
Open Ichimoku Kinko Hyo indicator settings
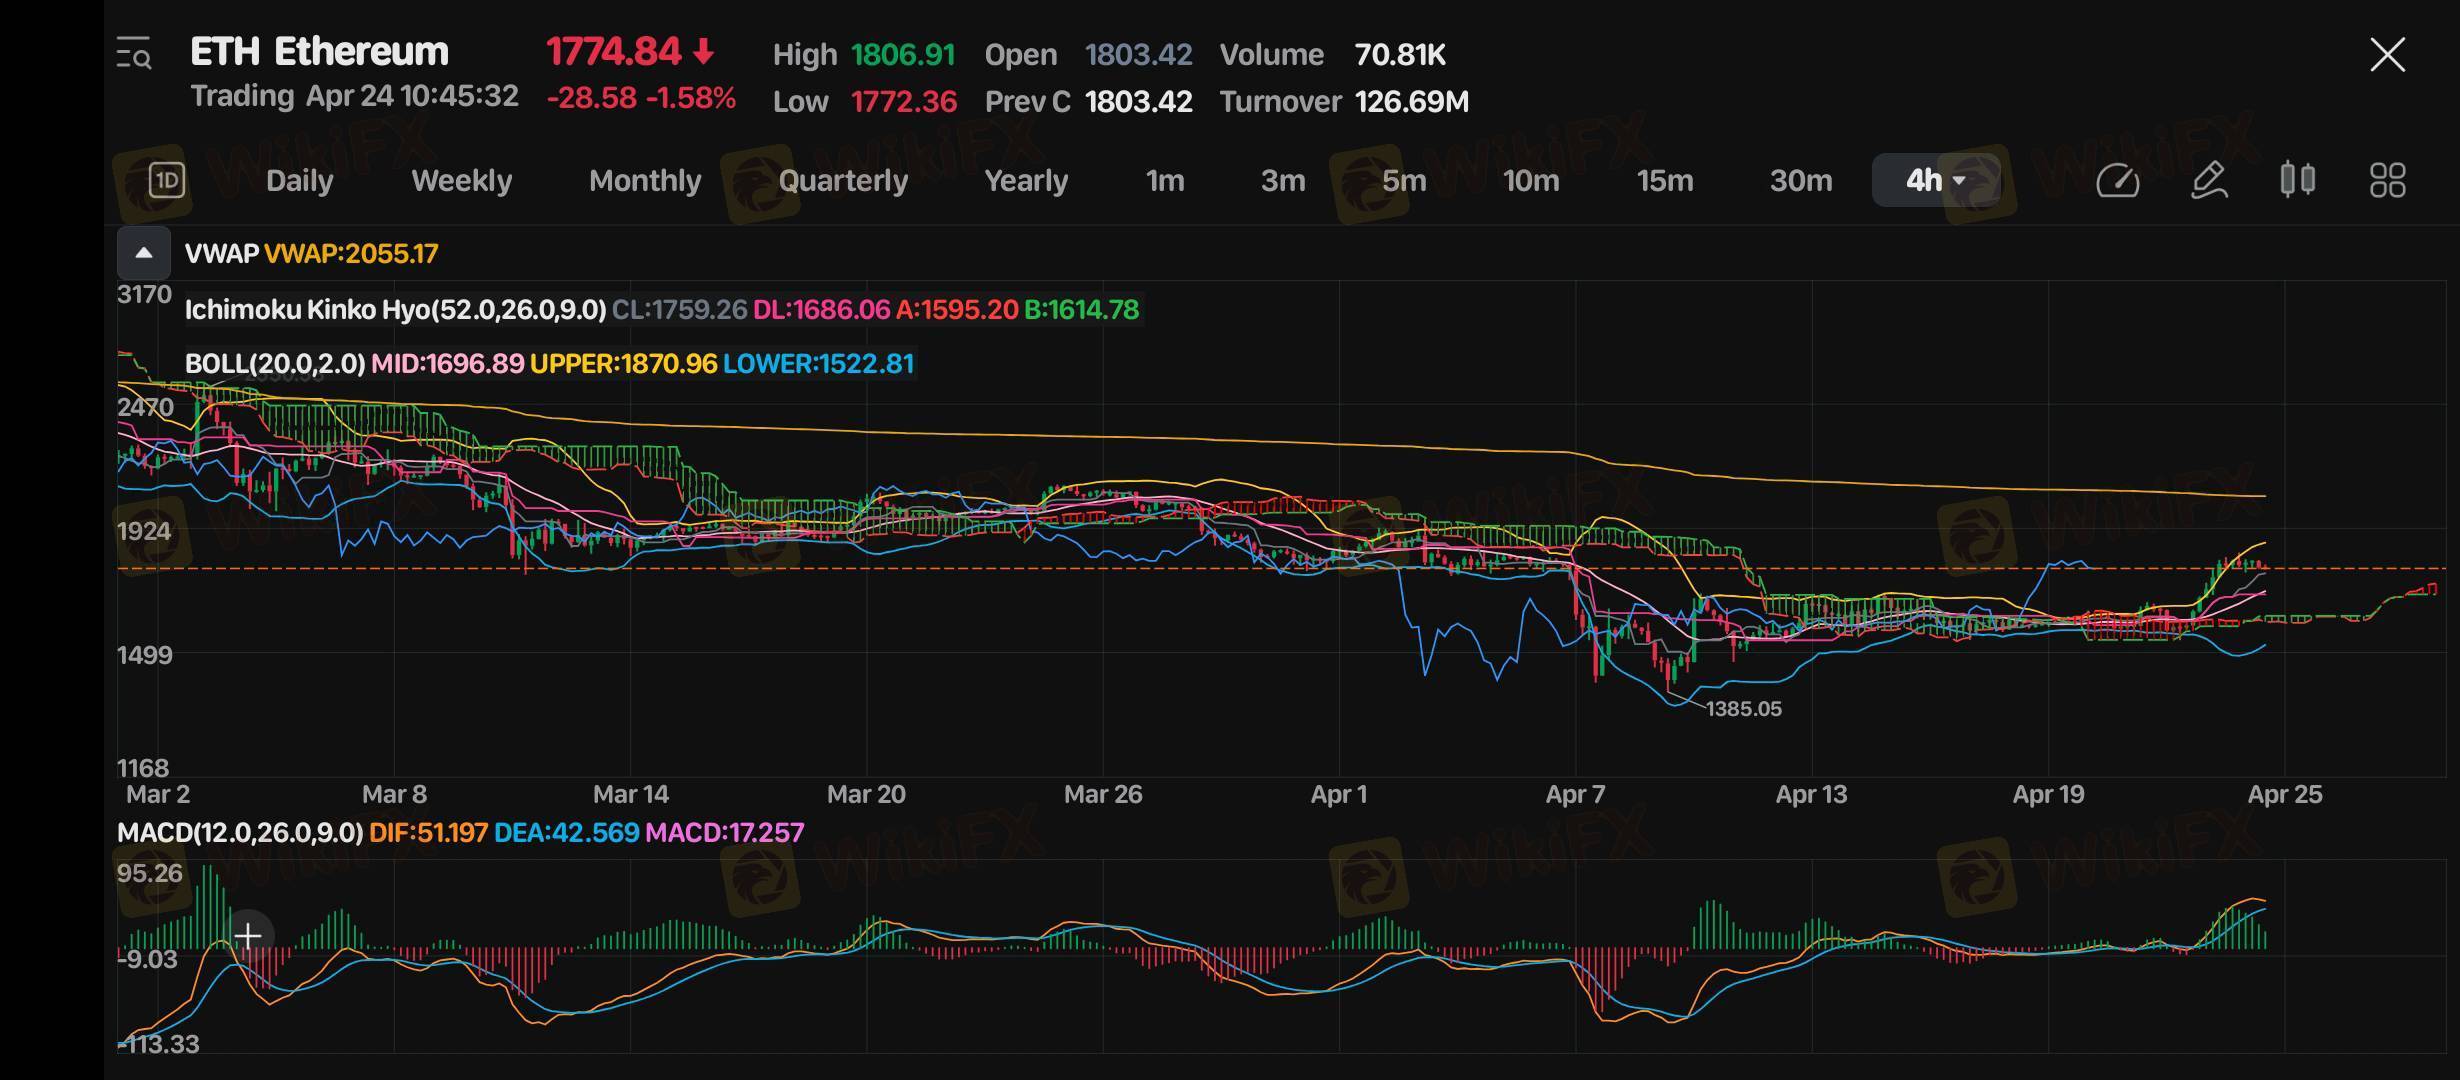click(x=395, y=309)
